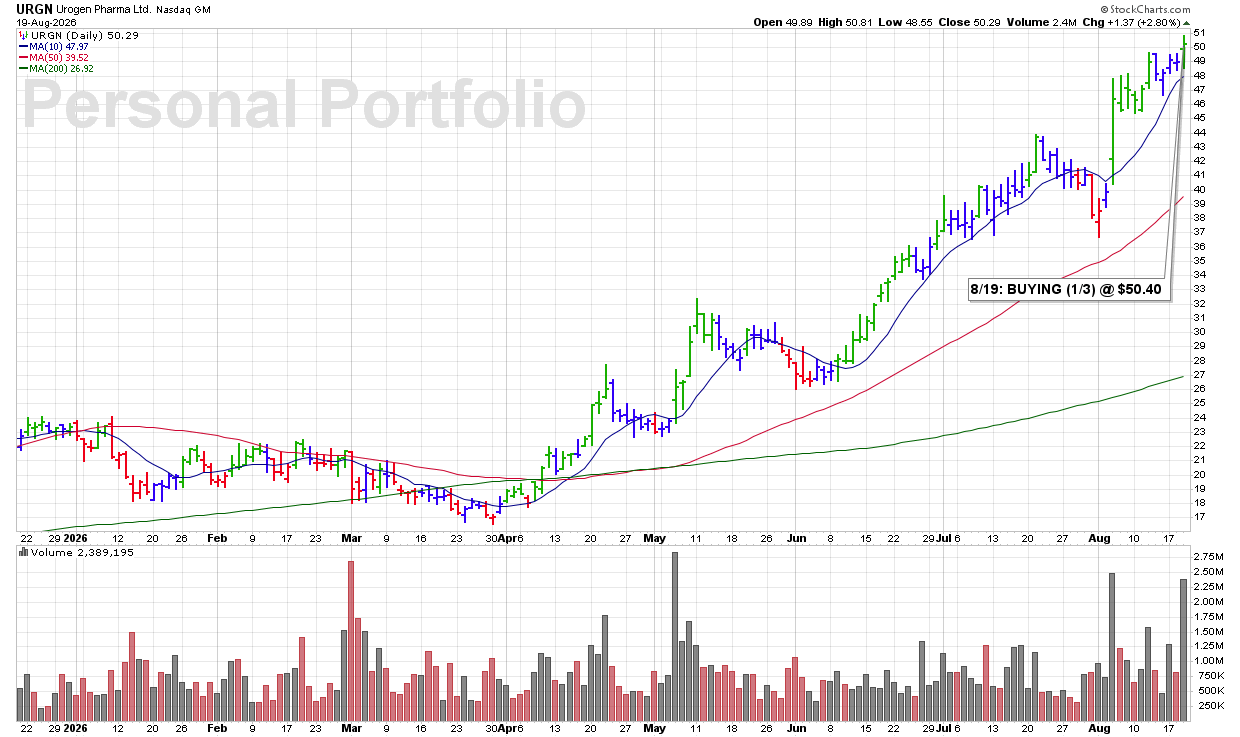Click the 'Jul' date axis label
This screenshot has width=1240, height=737.
click(x=943, y=537)
